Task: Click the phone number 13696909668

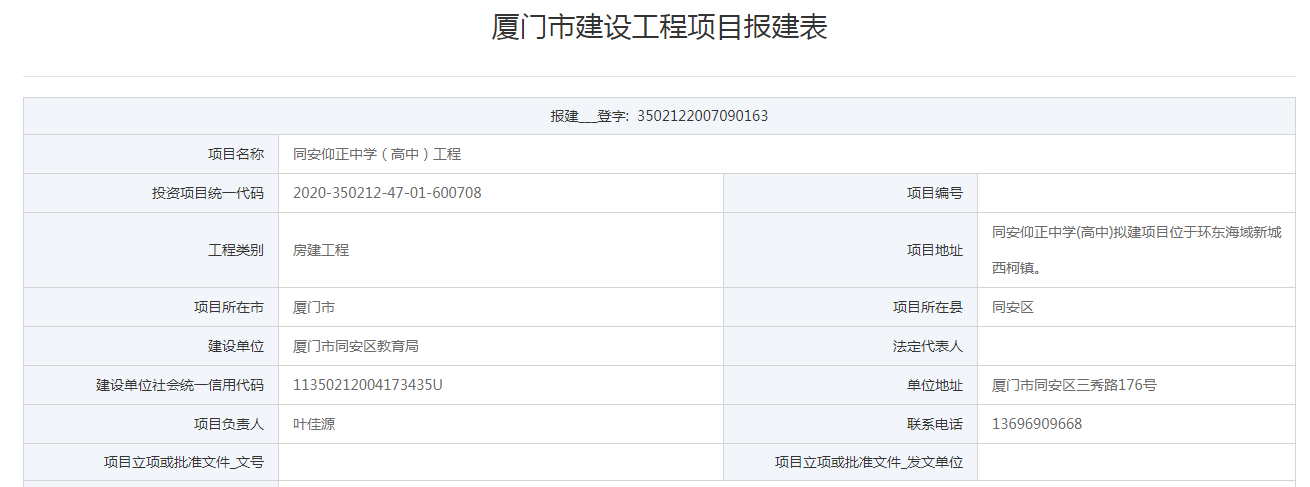Action: coord(1036,424)
